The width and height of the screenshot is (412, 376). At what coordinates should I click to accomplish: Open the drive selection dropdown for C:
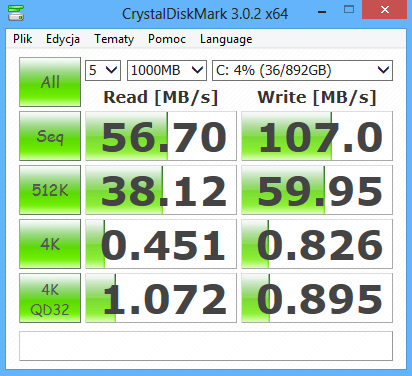(x=302, y=70)
